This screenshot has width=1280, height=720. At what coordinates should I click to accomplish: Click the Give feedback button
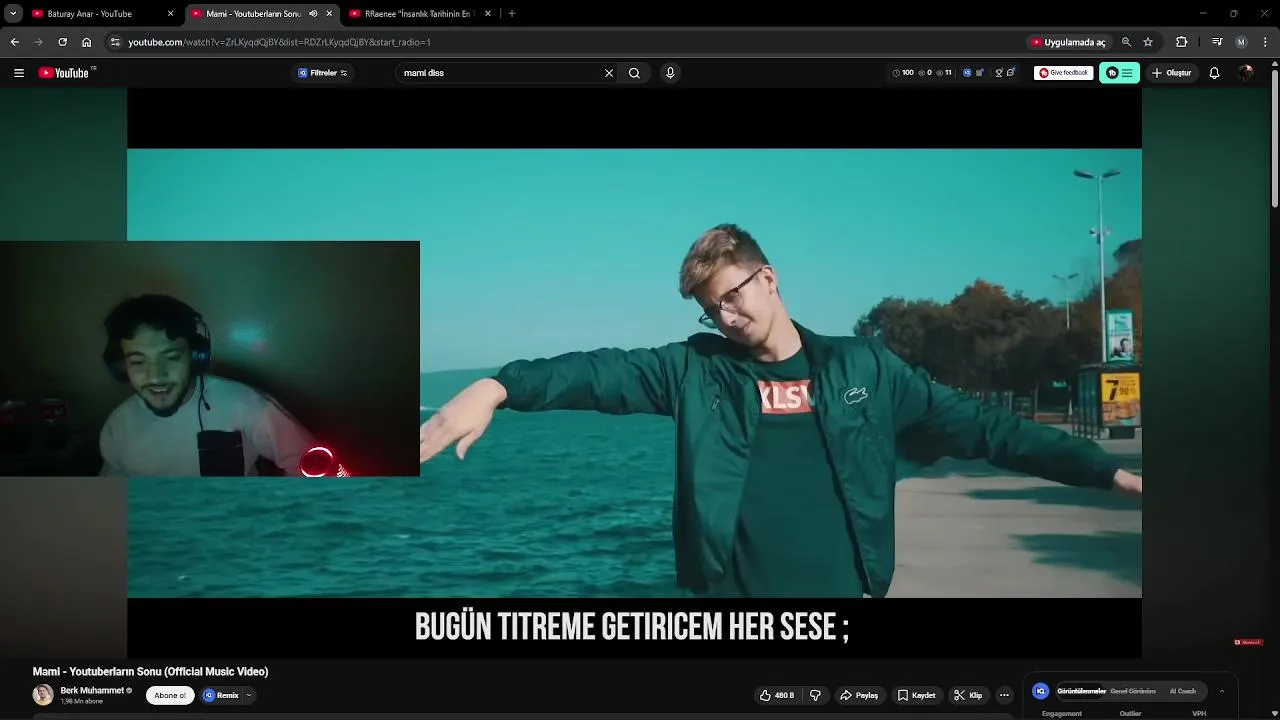(x=1063, y=73)
